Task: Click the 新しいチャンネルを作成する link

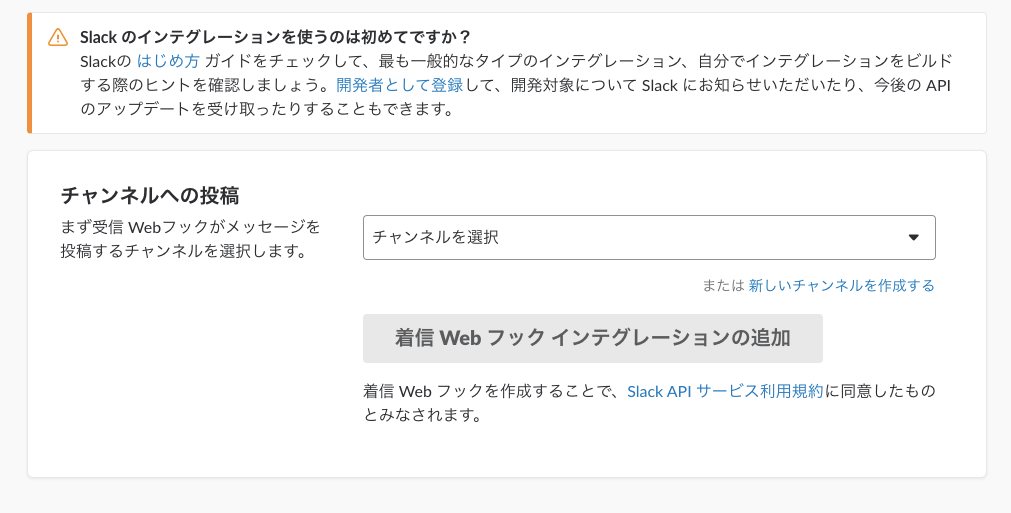Action: [841, 285]
